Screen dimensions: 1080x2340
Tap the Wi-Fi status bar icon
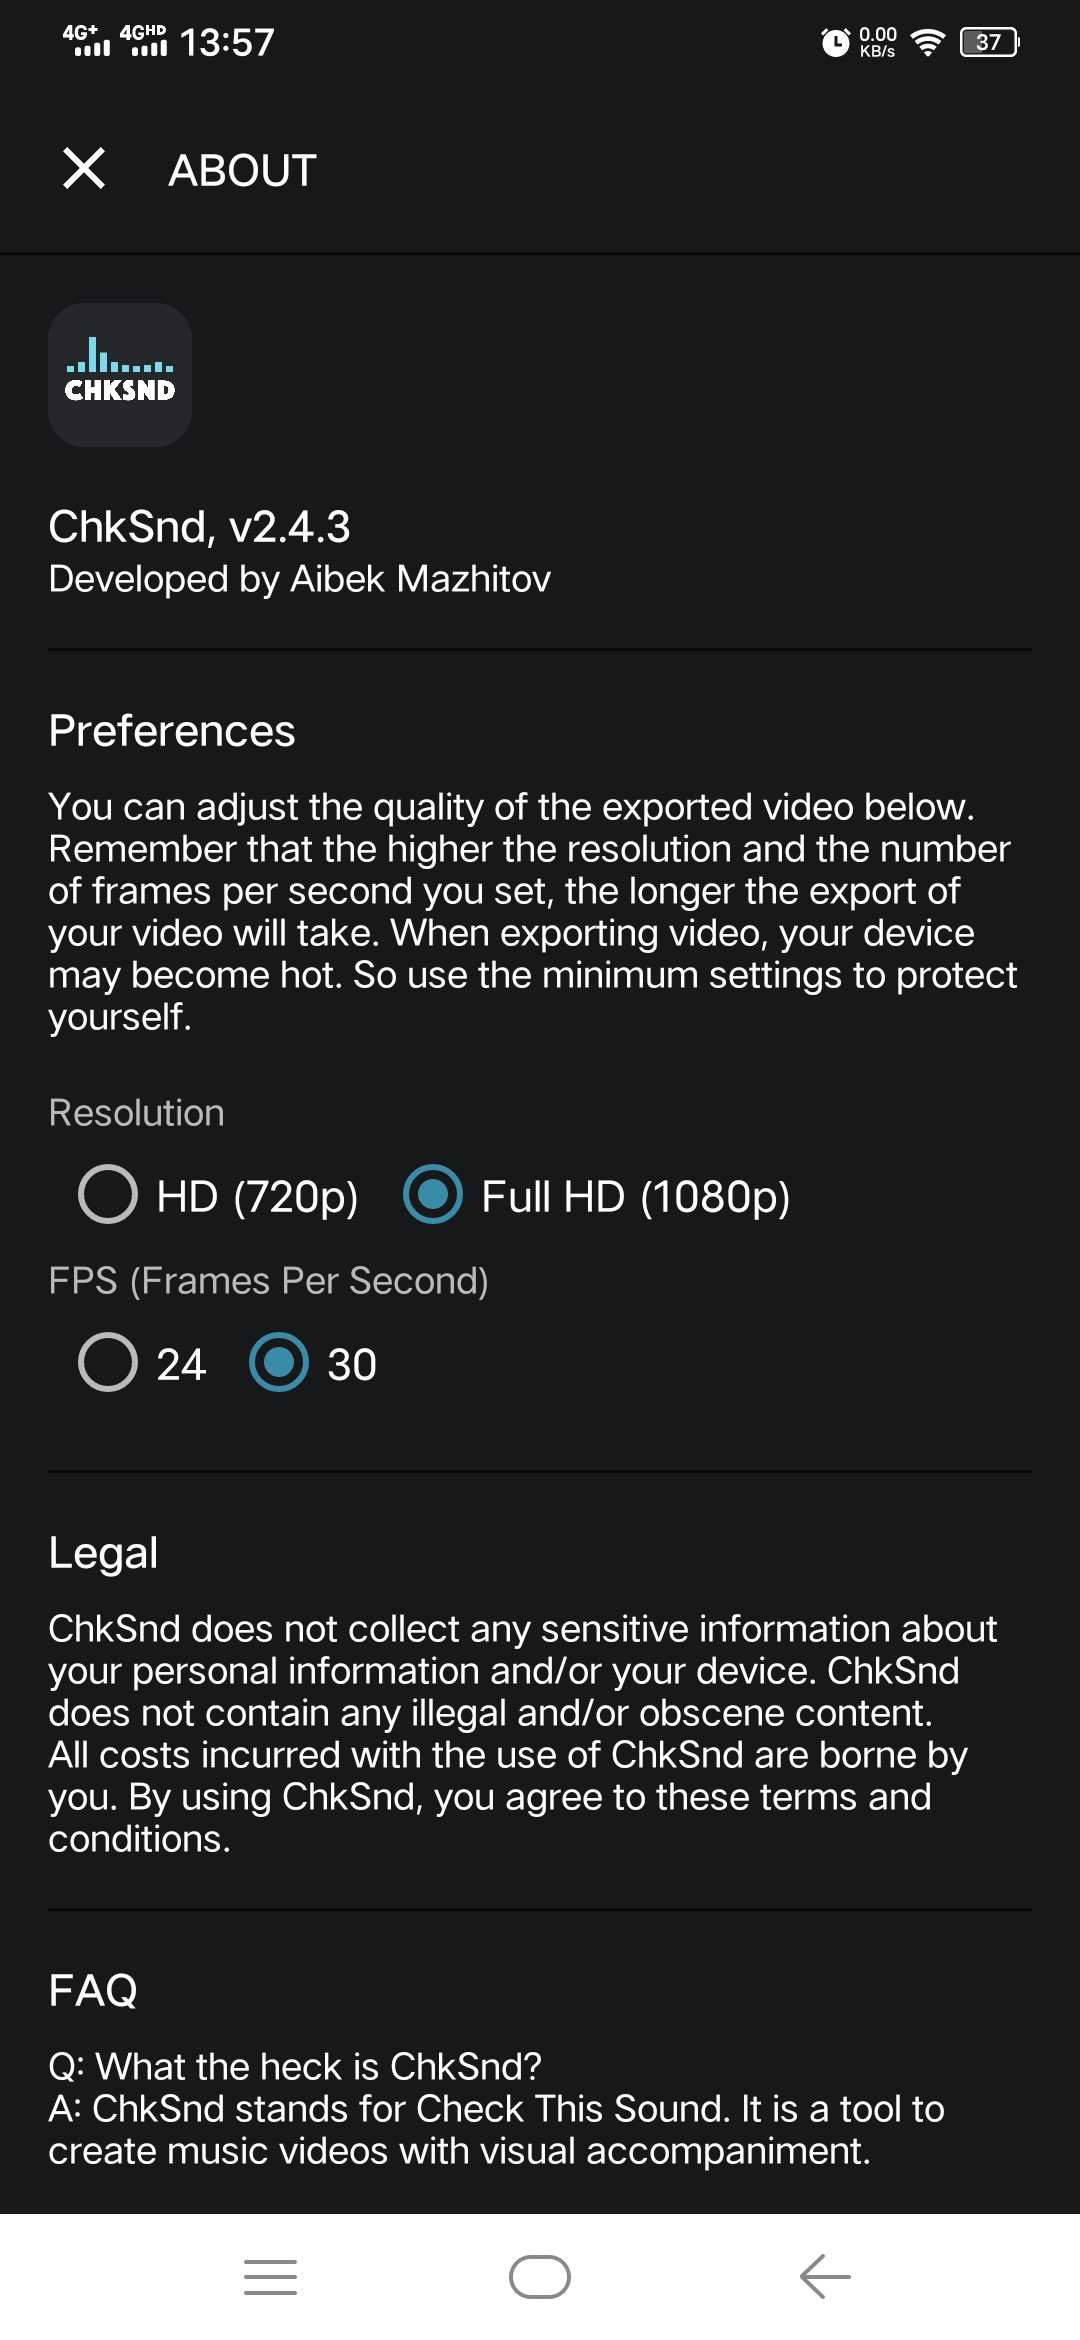(928, 42)
